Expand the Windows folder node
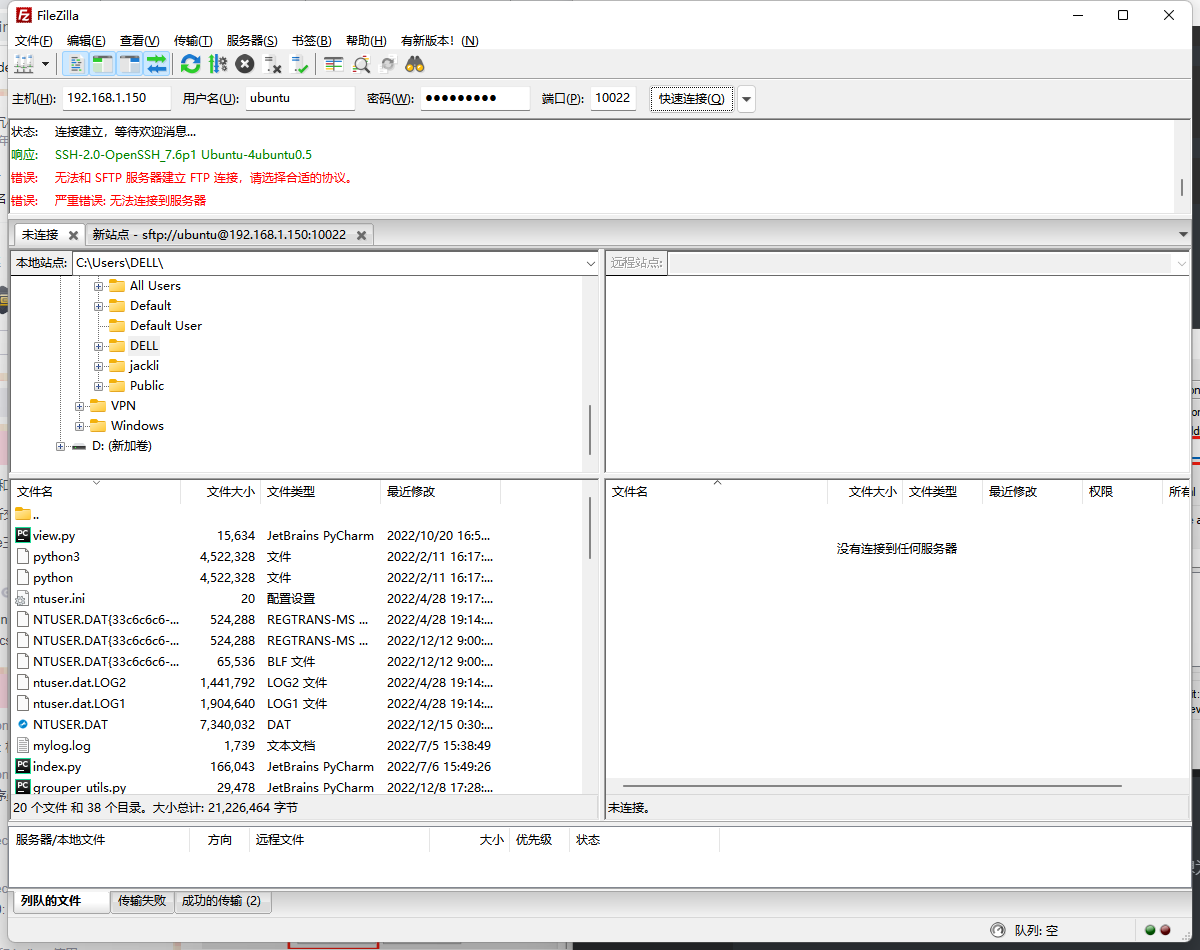The height and width of the screenshot is (950, 1200). click(x=80, y=426)
